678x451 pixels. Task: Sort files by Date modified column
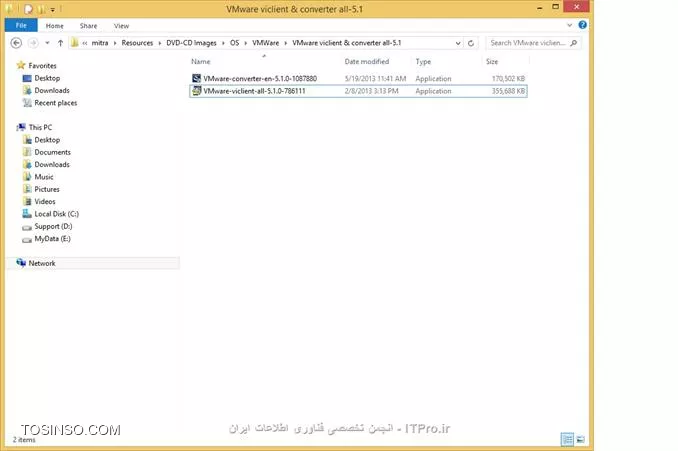367,61
